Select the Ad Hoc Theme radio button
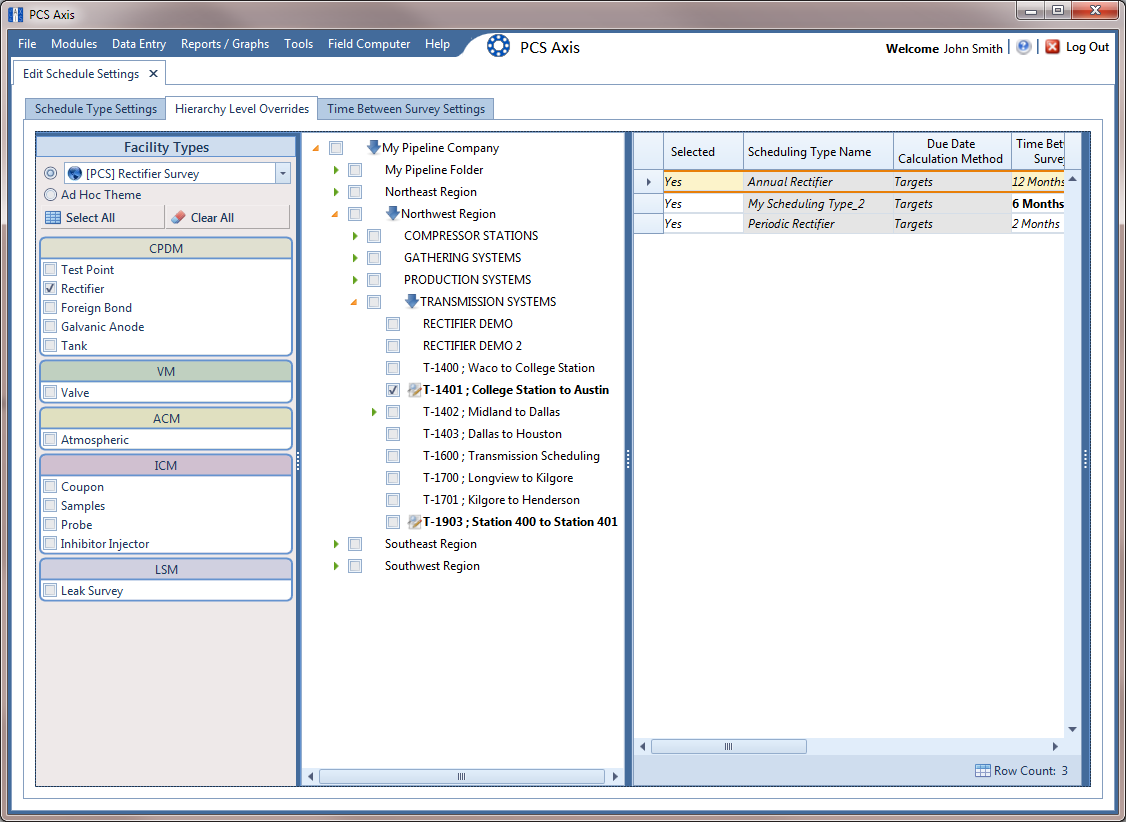This screenshot has width=1126, height=822. (x=50, y=195)
